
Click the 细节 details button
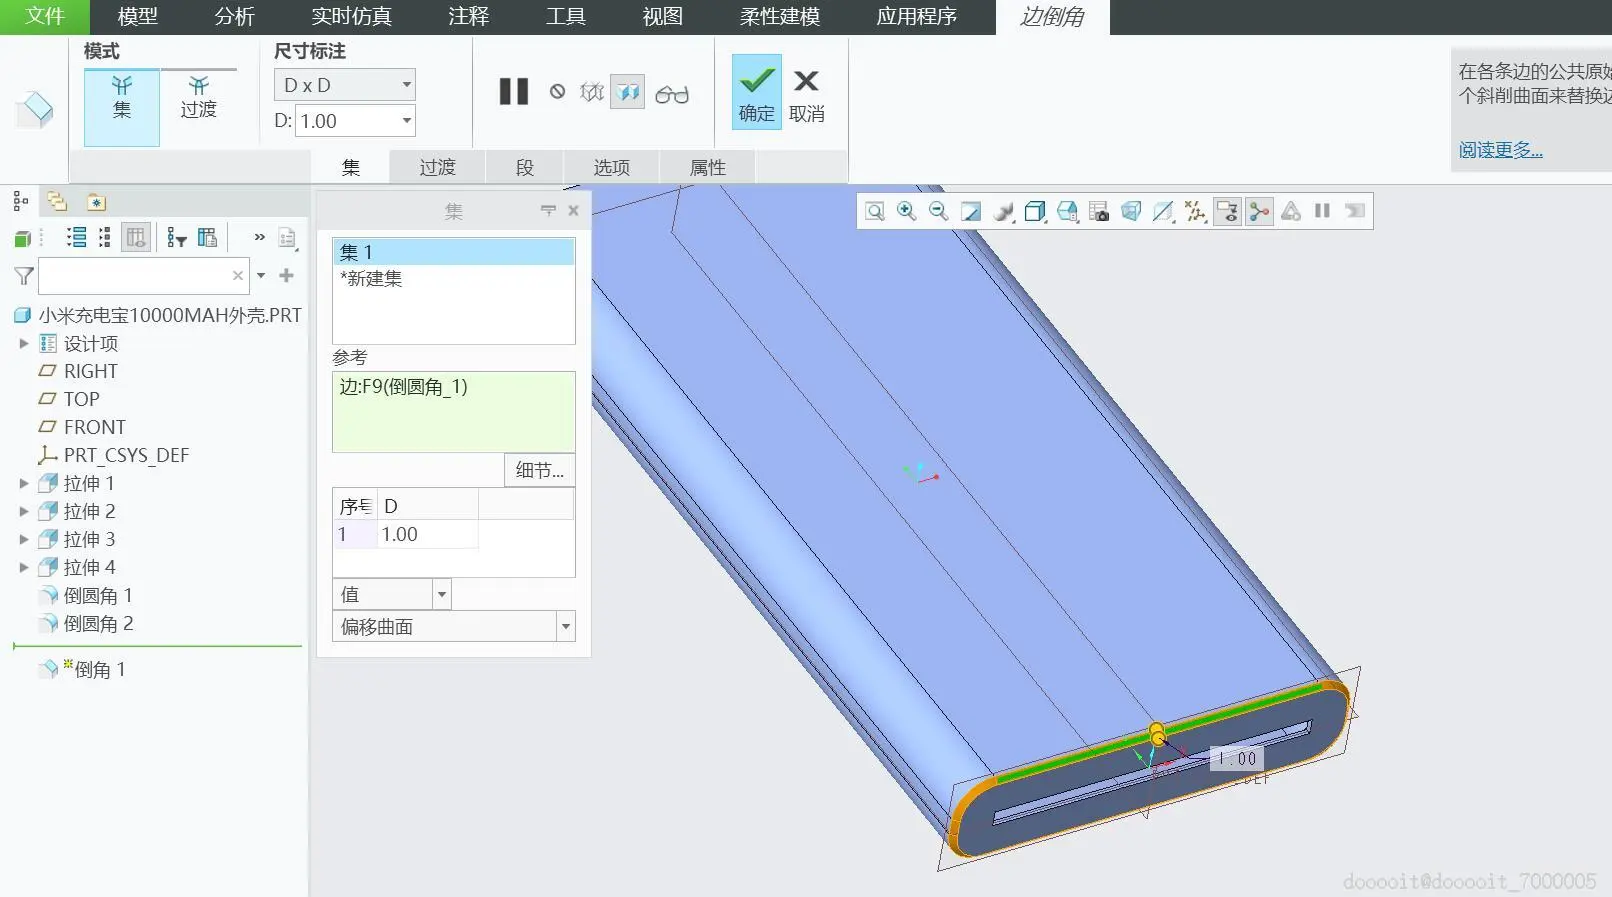coord(539,470)
